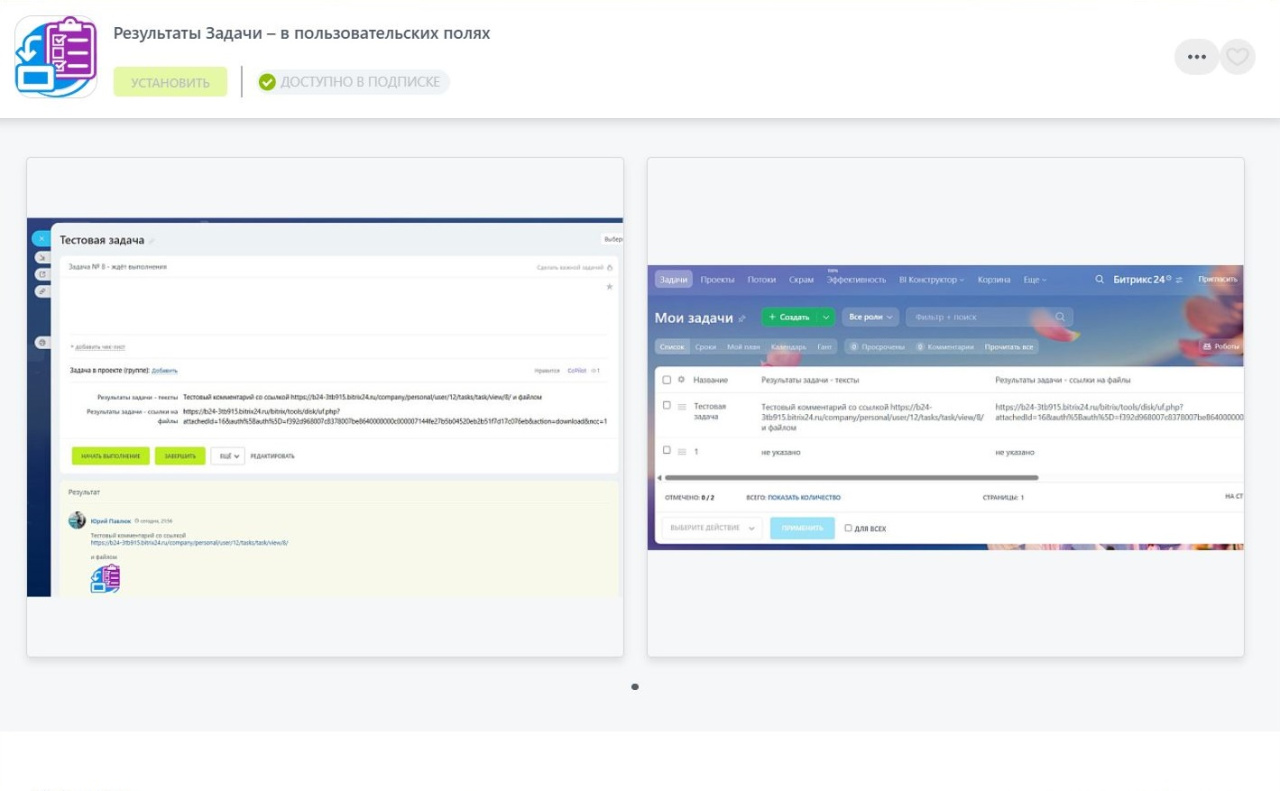1280x791 pixels.
Task: Click the green Создать button
Action: click(x=790, y=317)
